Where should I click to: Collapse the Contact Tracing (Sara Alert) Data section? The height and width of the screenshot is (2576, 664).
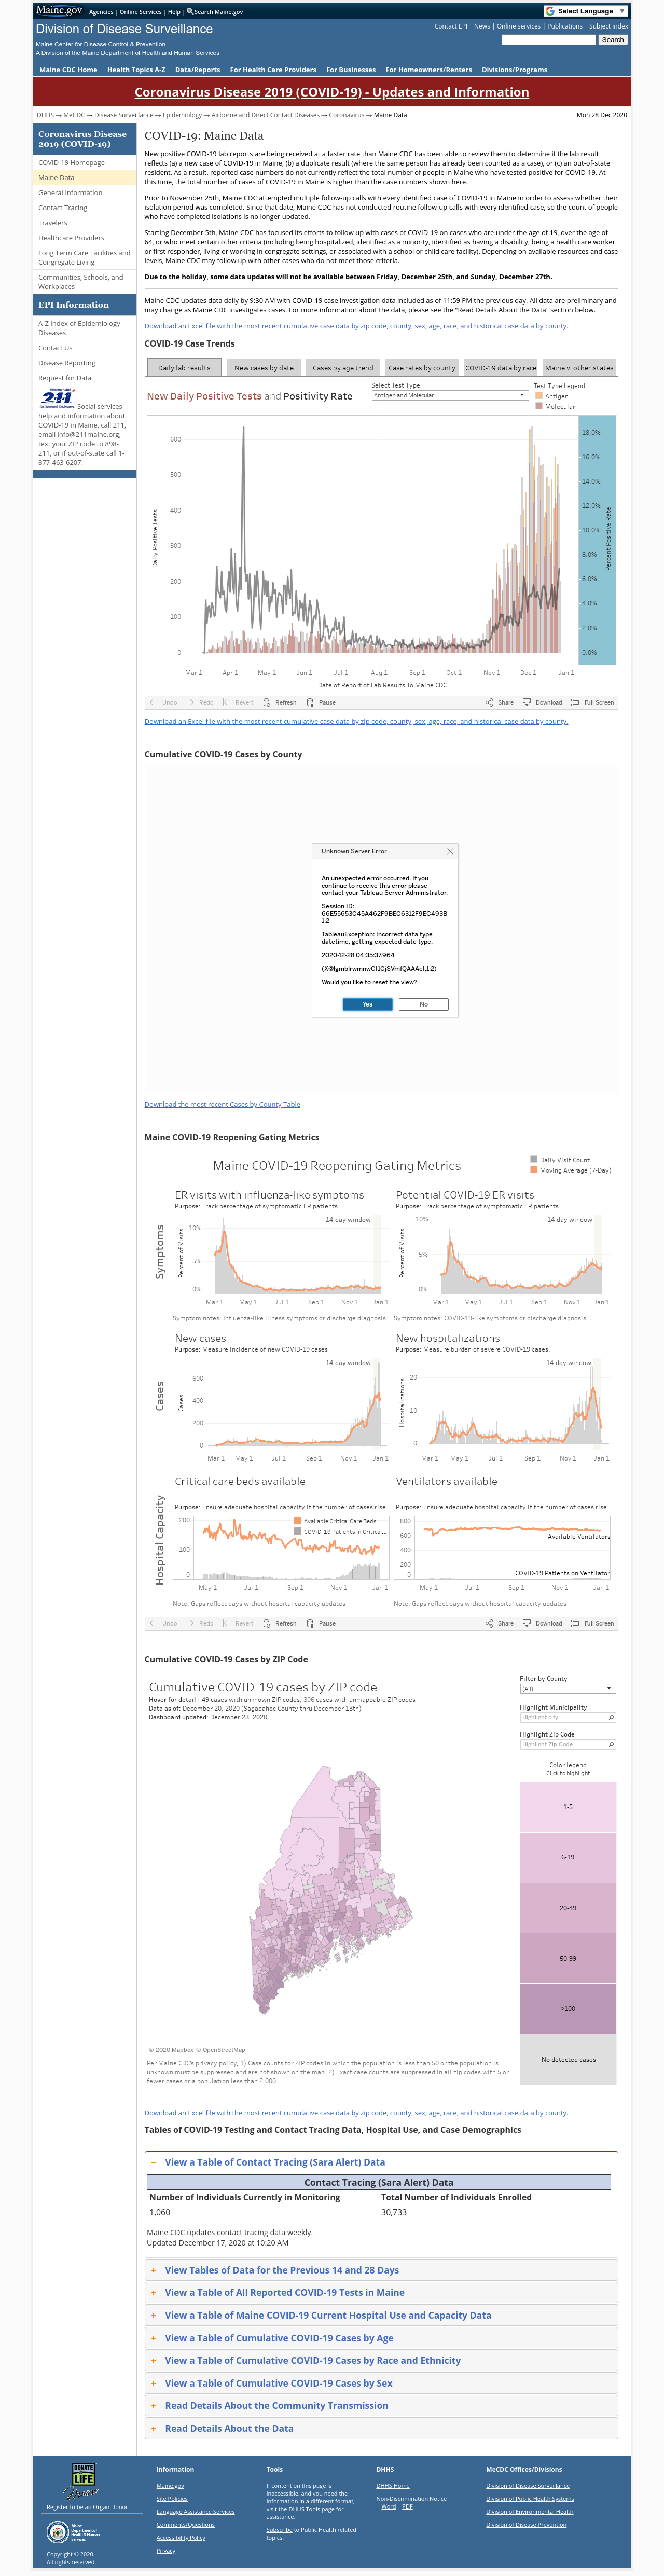pos(381,2162)
